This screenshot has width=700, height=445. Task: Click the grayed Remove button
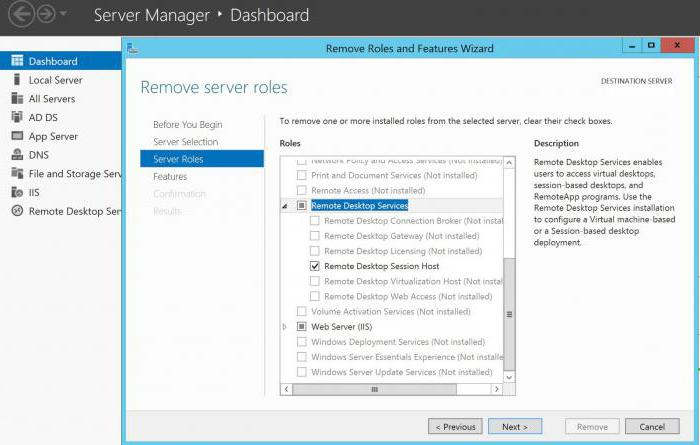[592, 426]
